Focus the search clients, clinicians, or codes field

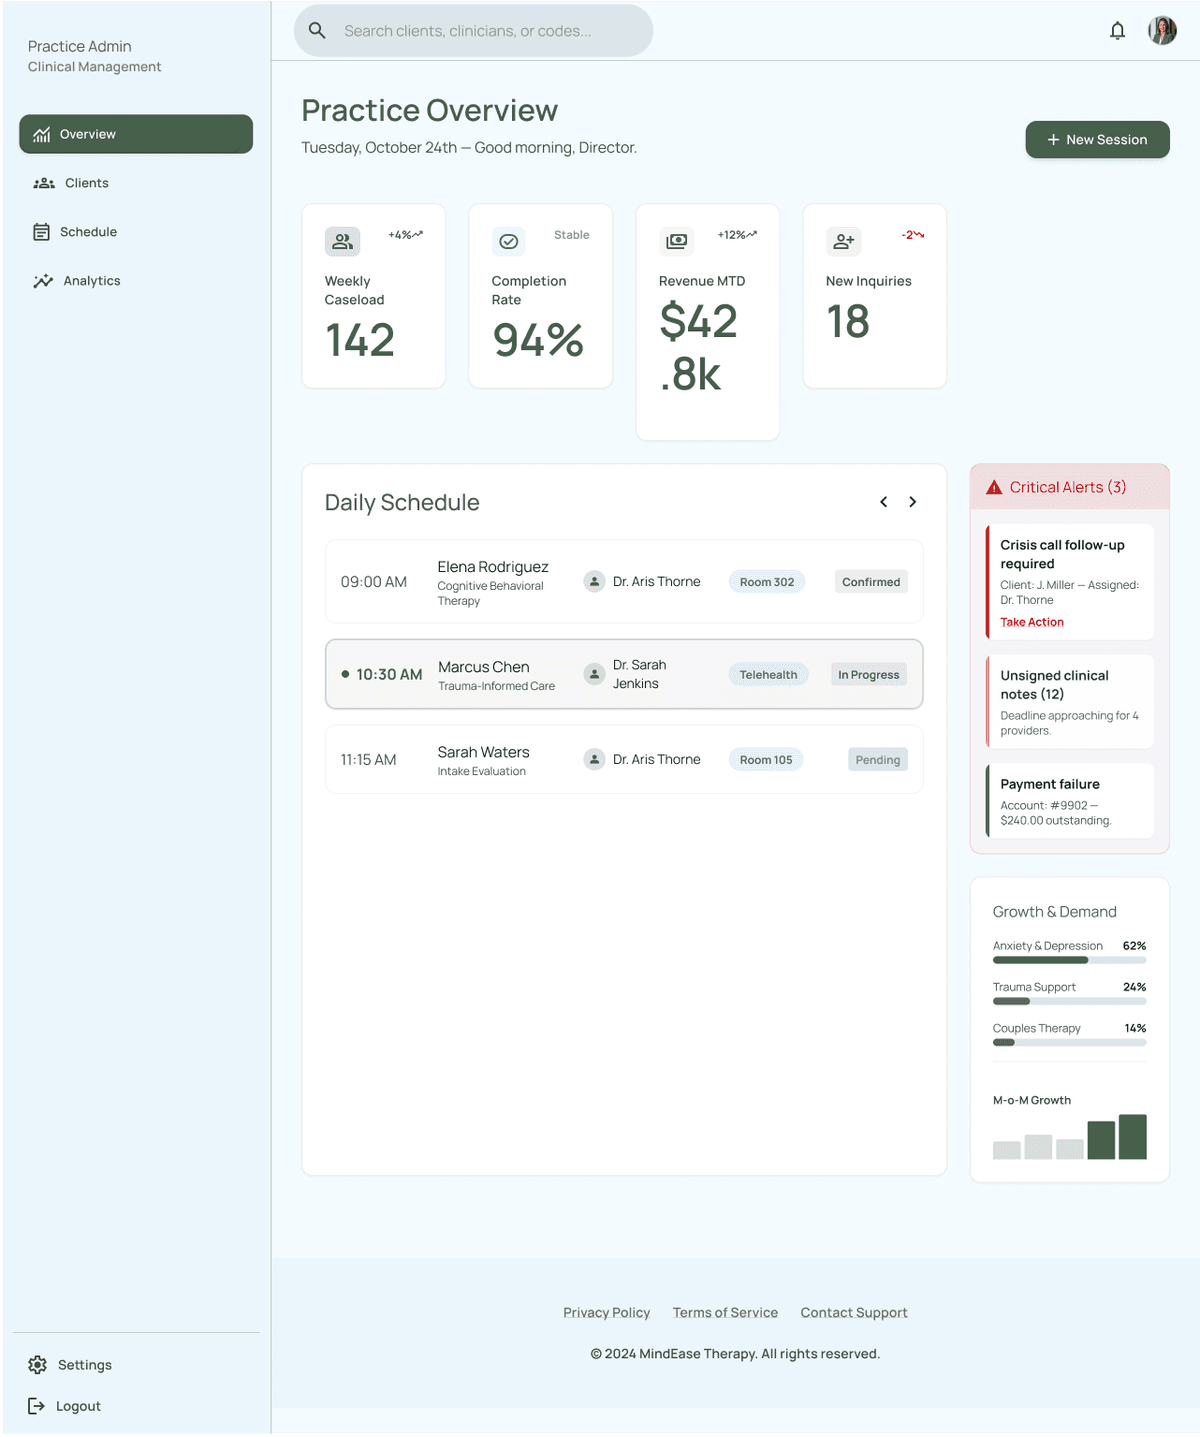pyautogui.click(x=473, y=31)
